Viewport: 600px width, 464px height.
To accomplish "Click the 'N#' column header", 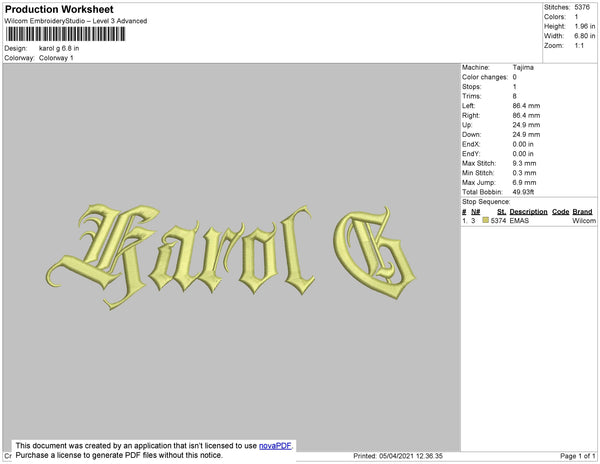I will point(476,212).
